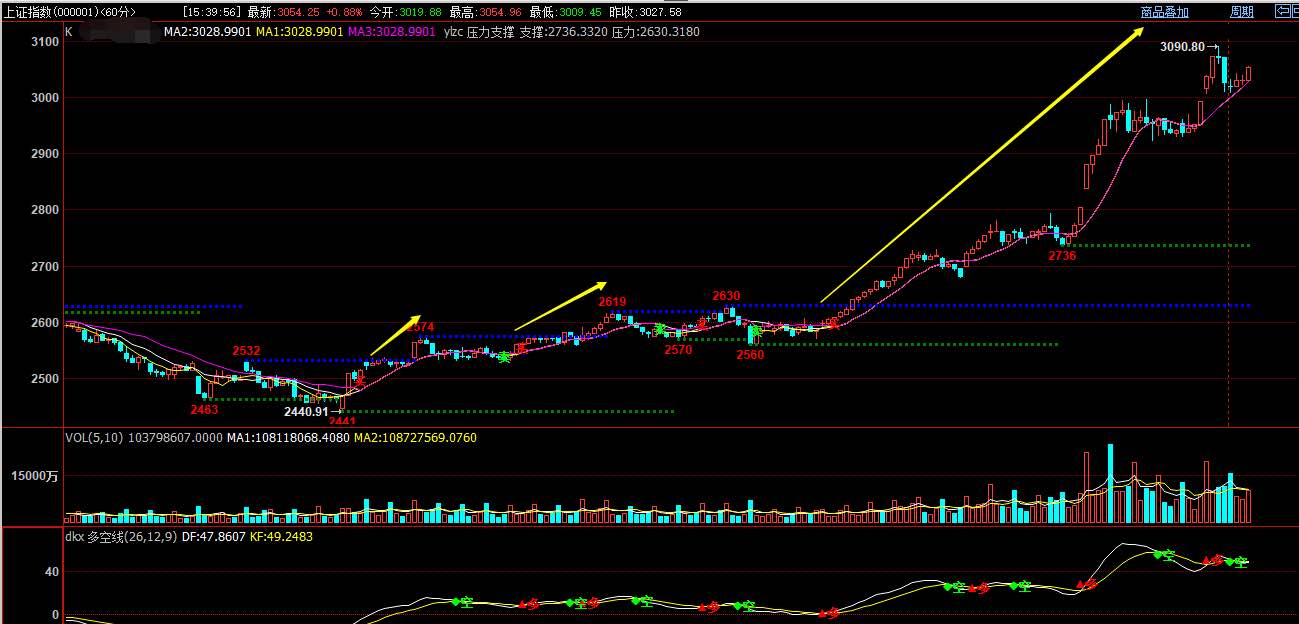Image resolution: width=1299 pixels, height=624 pixels.
Task: Click the tallest cyan volume bar
Action: [x=1110, y=484]
